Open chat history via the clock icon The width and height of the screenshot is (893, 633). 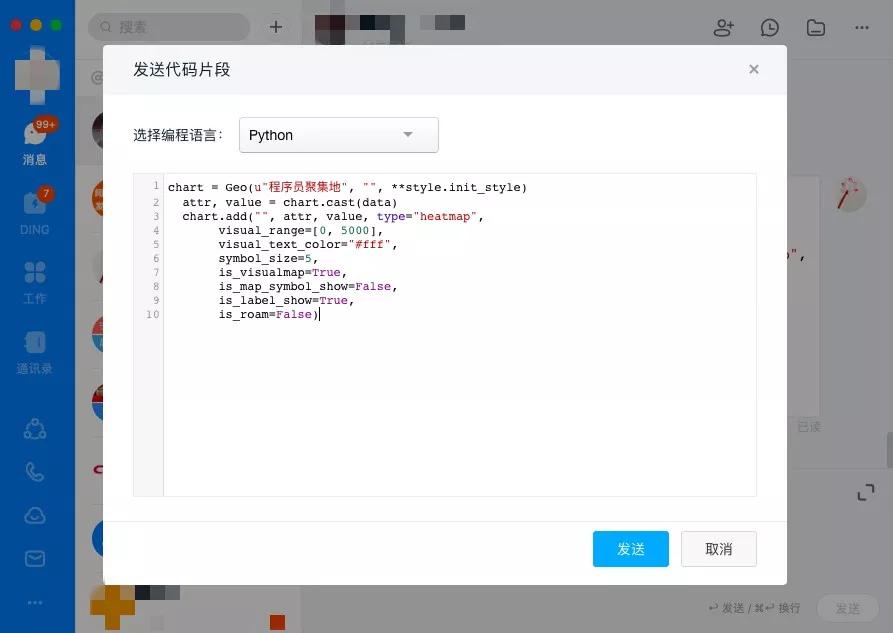[x=769, y=27]
